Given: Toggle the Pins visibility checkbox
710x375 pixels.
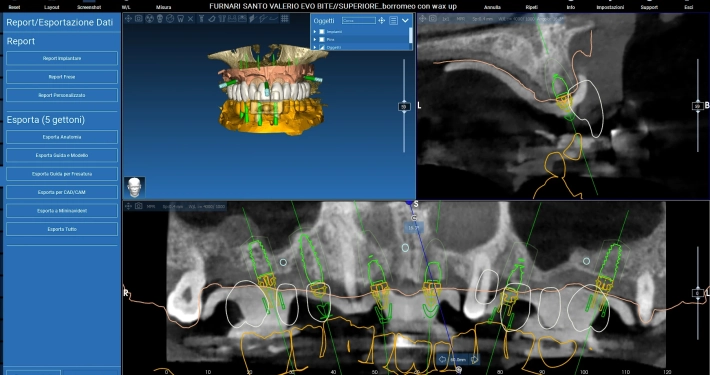Looking at the screenshot, I should [321, 39].
